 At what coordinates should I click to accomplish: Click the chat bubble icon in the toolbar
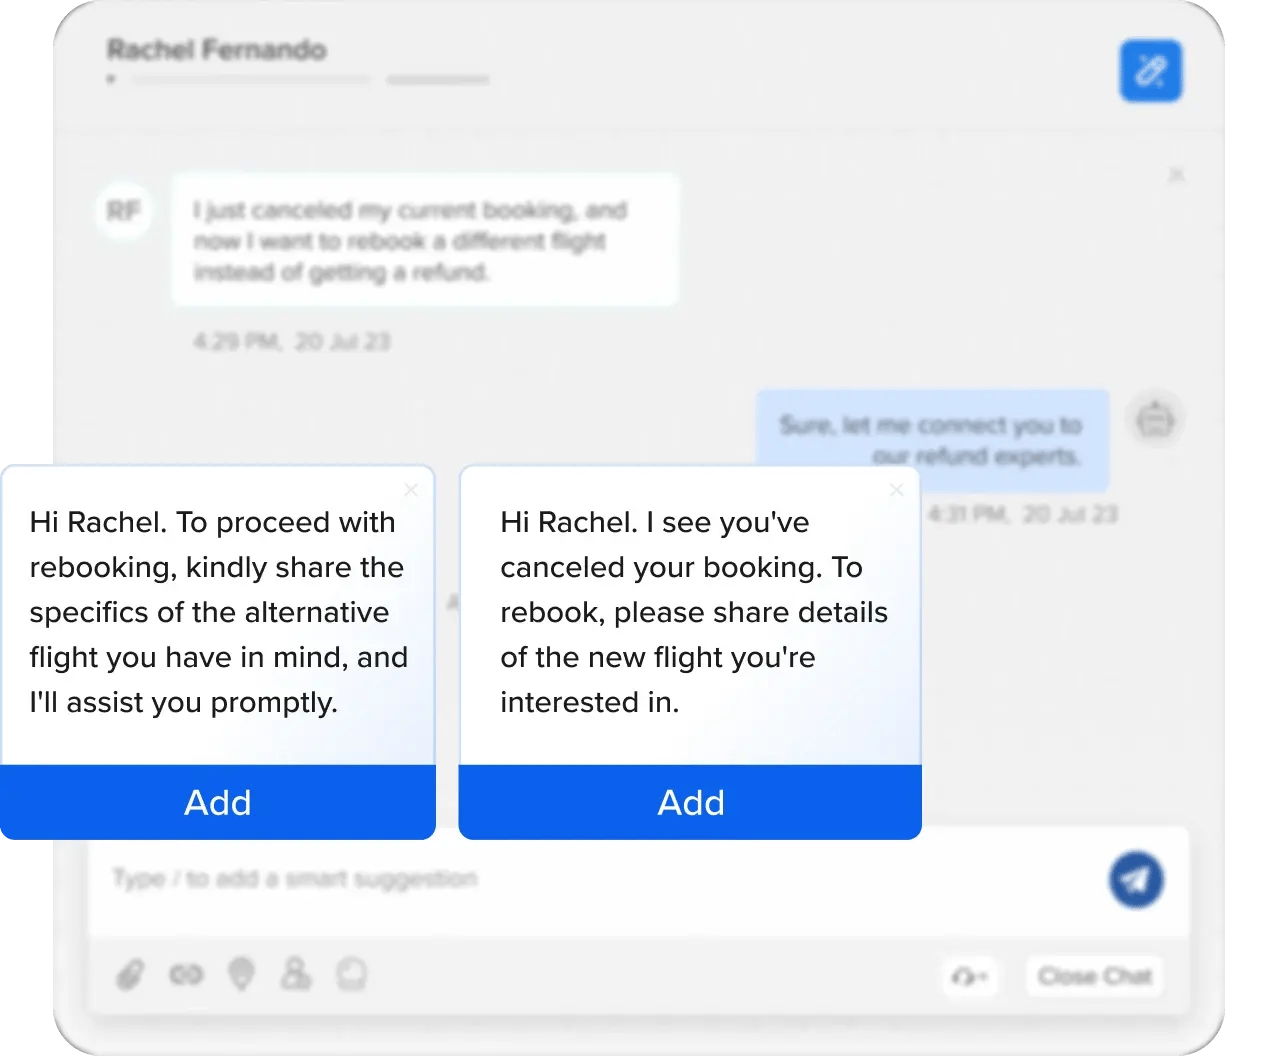pos(351,973)
